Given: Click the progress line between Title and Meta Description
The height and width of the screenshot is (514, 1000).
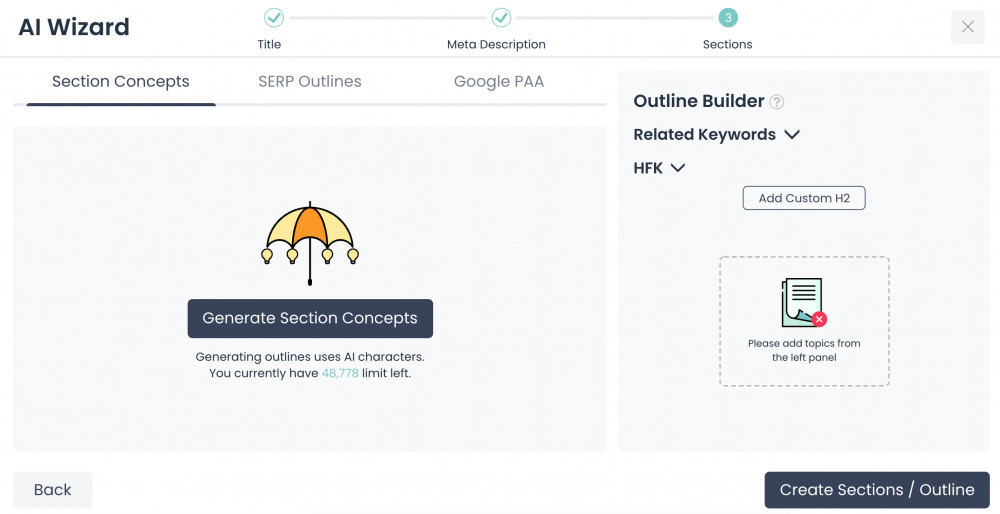Looking at the screenshot, I should click(x=388, y=18).
